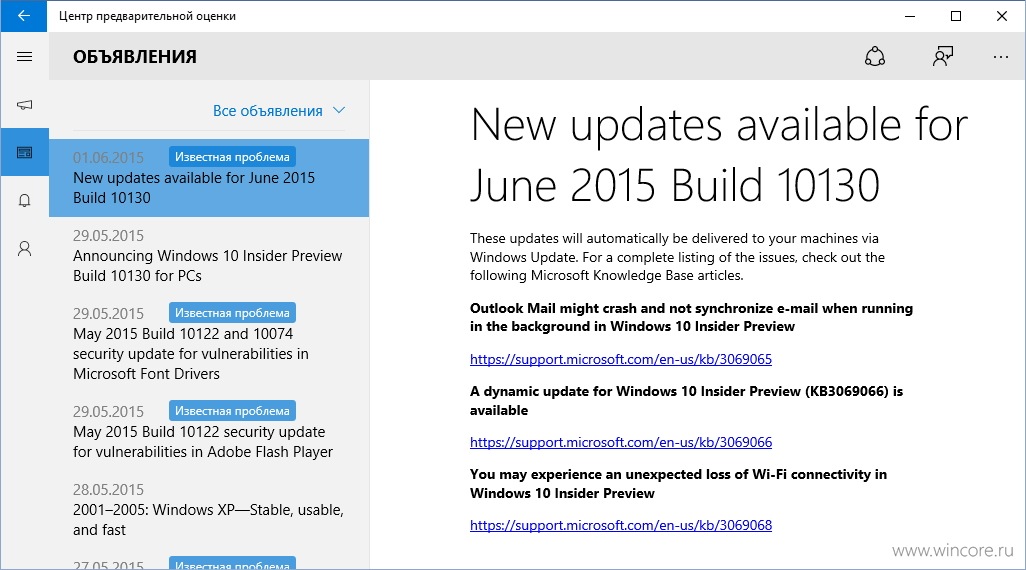Image resolution: width=1026 pixels, height=570 pixels.
Task: Maximize the Insider Hub window
Action: point(955,16)
